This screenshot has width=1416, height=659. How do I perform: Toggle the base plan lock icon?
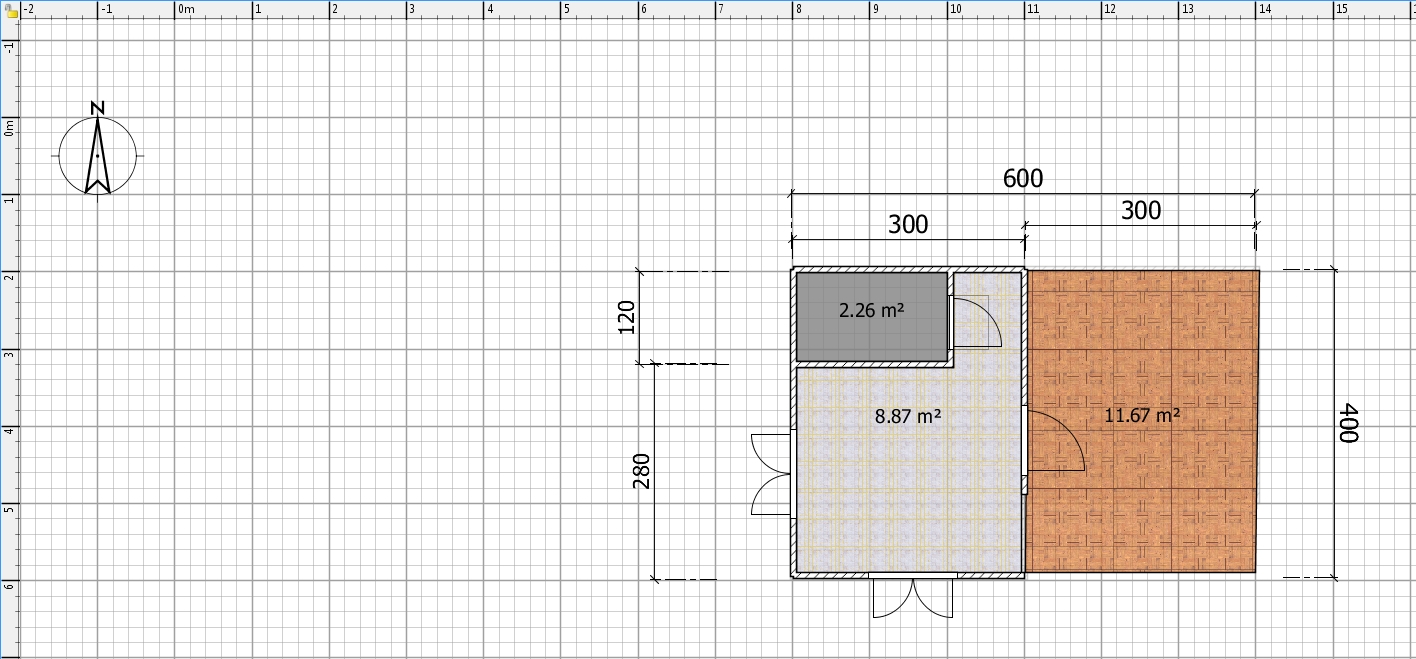(x=9, y=9)
